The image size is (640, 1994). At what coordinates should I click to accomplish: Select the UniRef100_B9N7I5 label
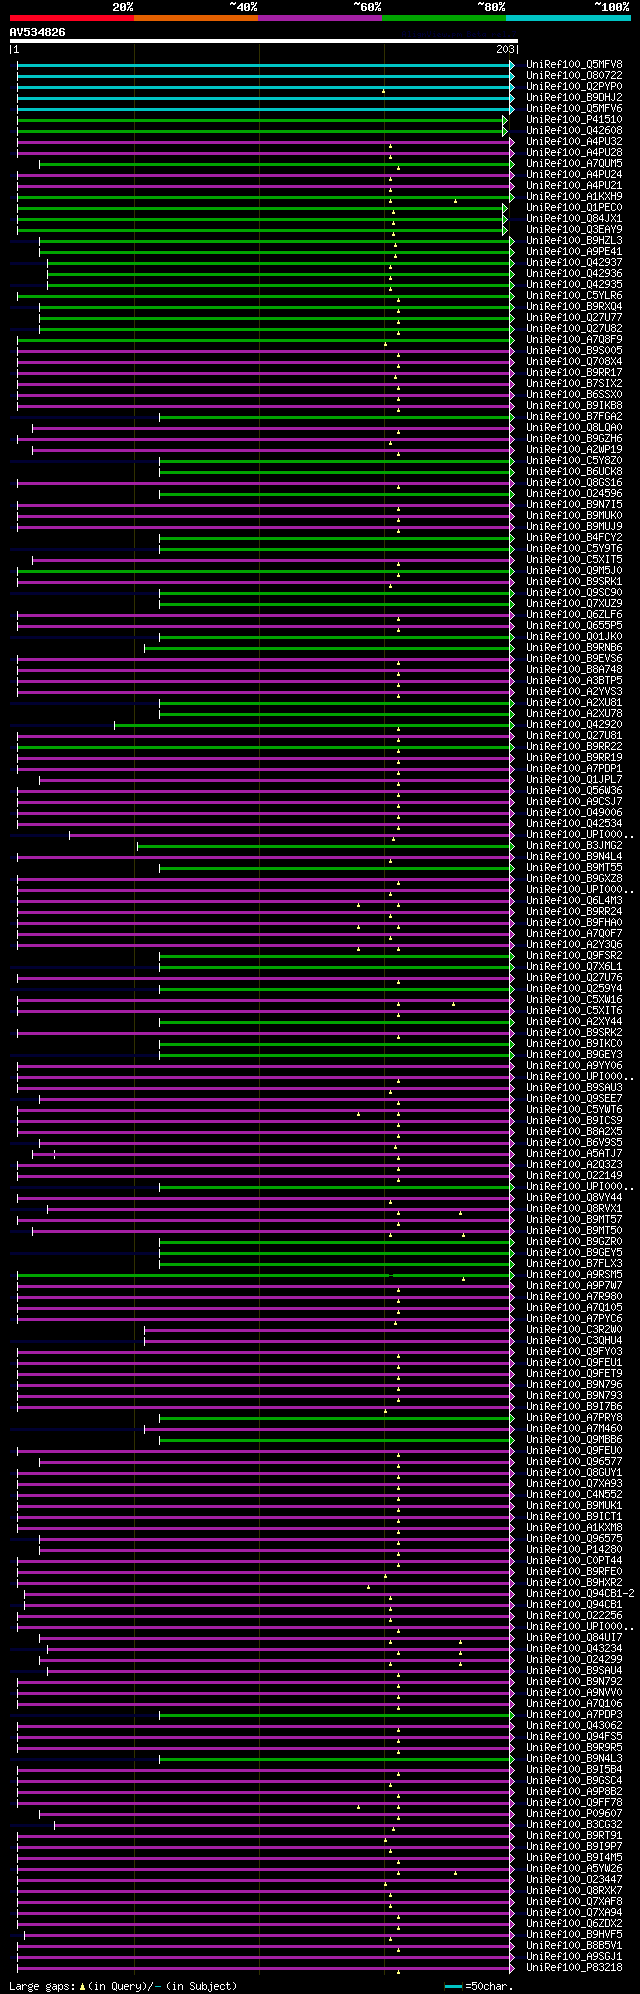coord(574,505)
